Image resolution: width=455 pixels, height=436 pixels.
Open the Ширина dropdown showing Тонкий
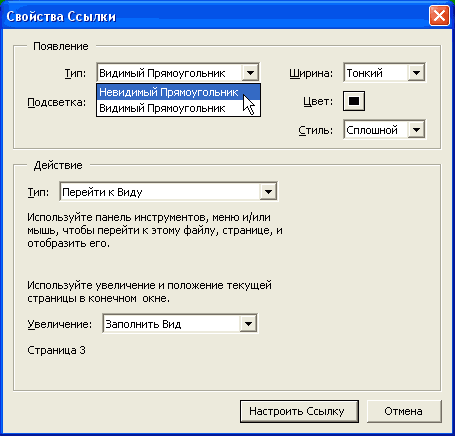[x=384, y=72]
